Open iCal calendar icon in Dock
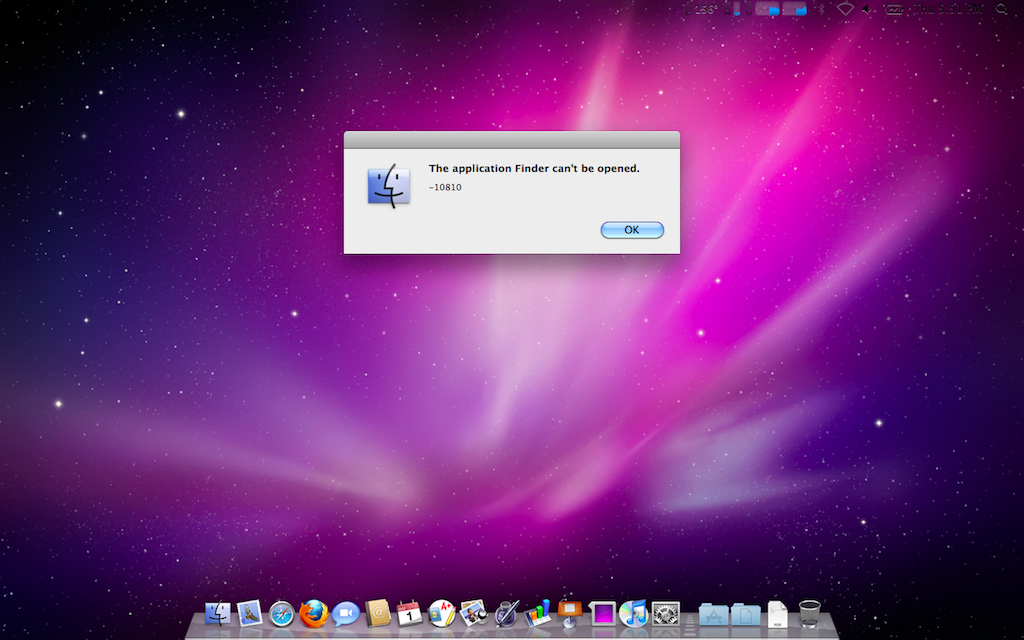 [x=409, y=614]
